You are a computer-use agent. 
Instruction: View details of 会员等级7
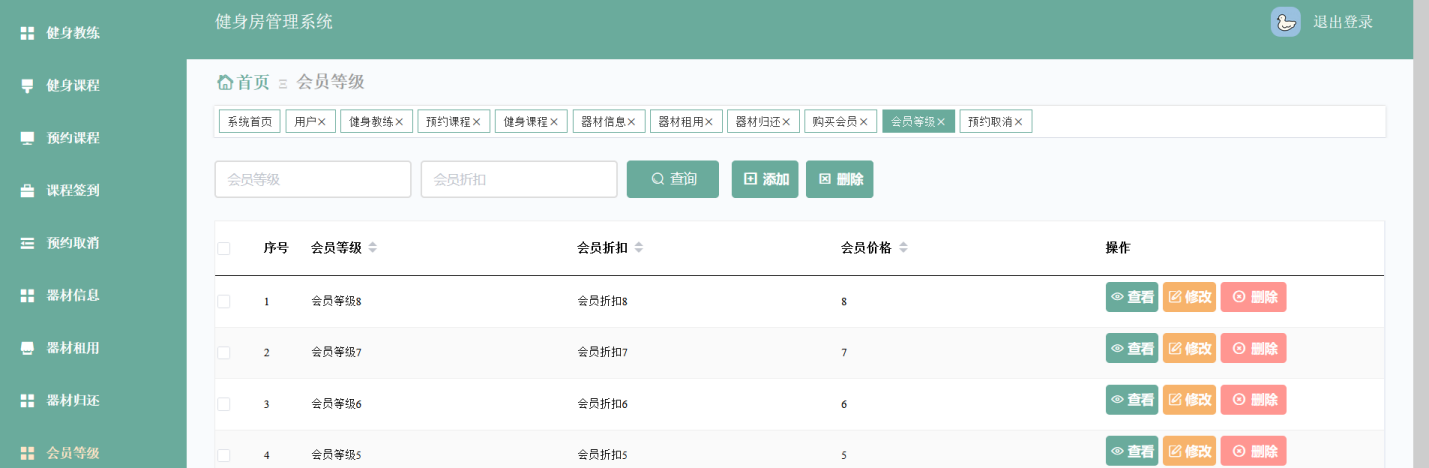tap(1132, 348)
